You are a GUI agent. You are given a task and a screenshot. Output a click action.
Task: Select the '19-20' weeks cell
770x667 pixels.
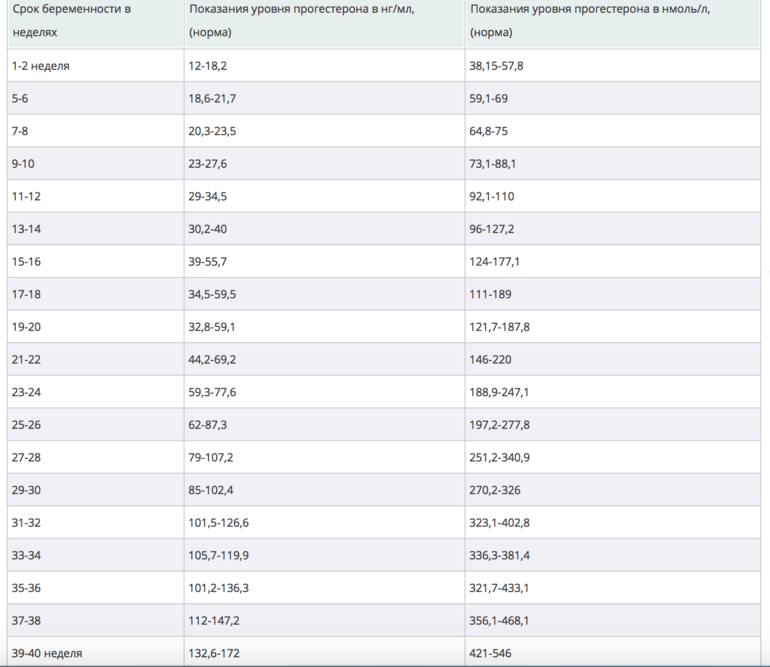(26, 327)
